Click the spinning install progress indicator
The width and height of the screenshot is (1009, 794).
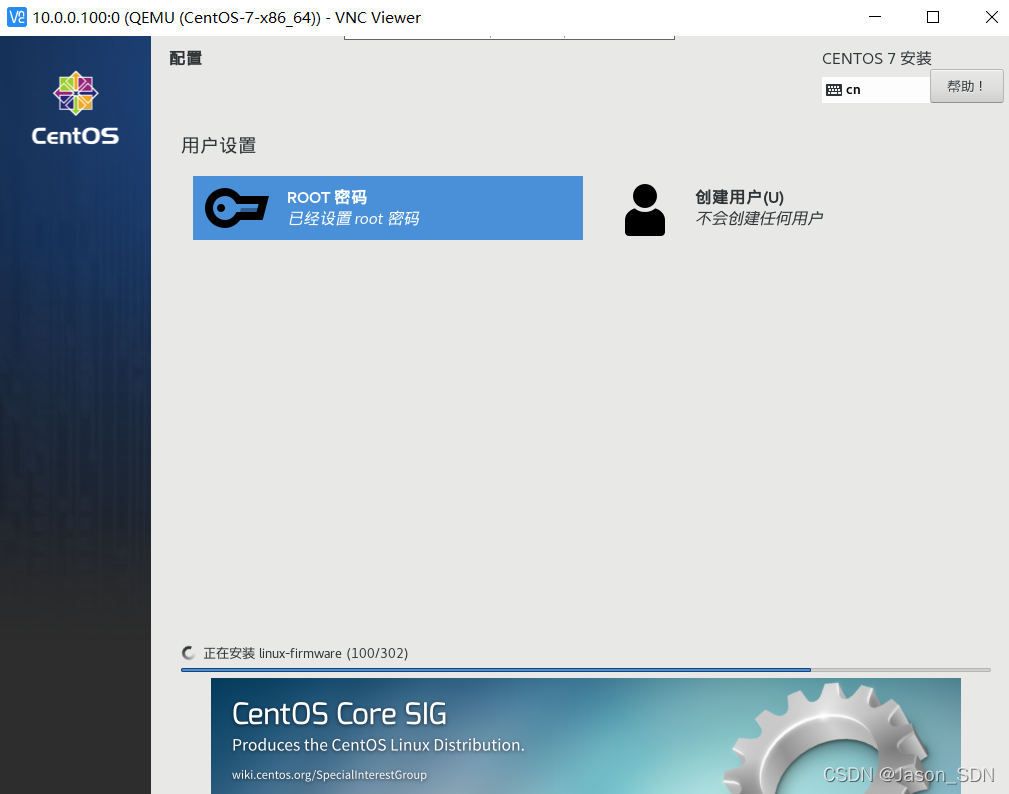[189, 653]
